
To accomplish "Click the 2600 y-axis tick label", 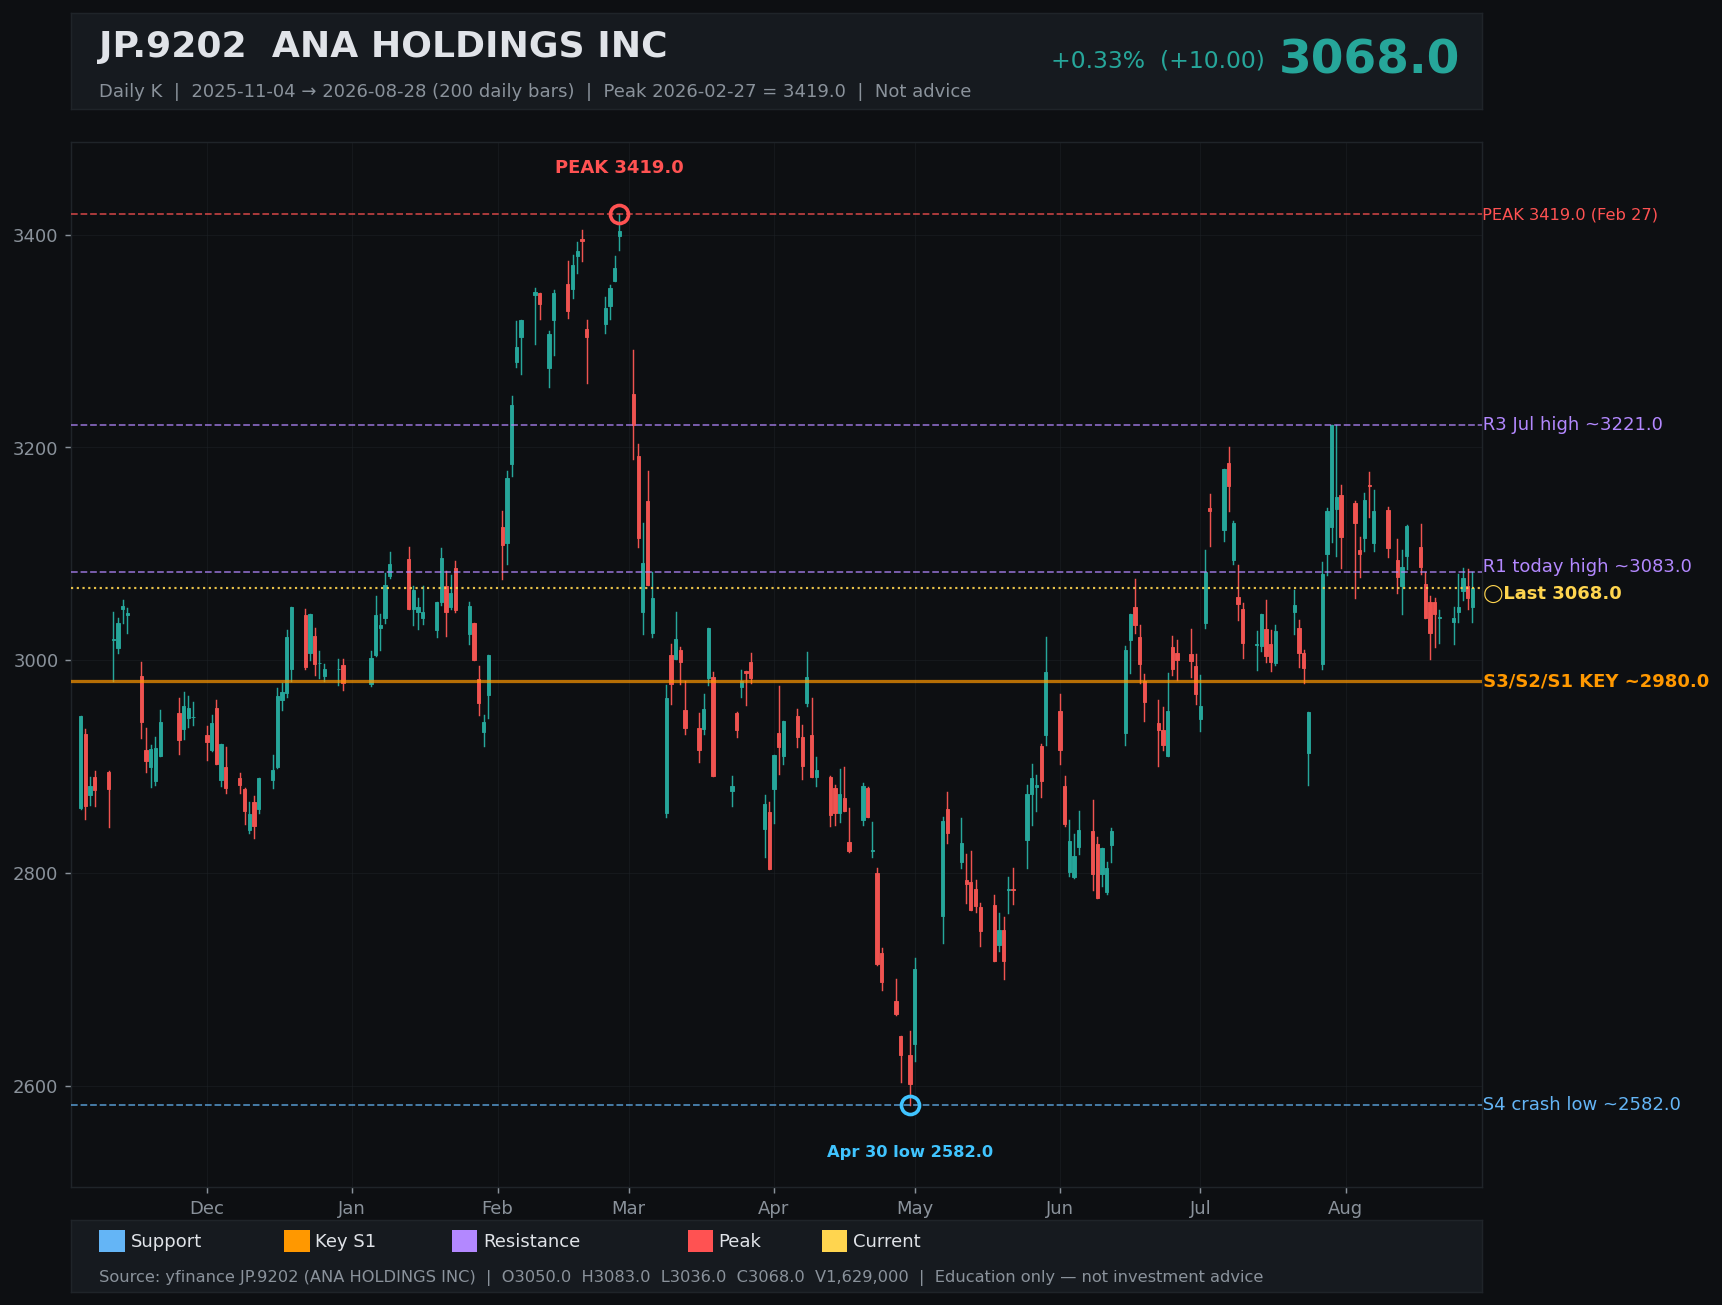I will [x=36, y=1087].
